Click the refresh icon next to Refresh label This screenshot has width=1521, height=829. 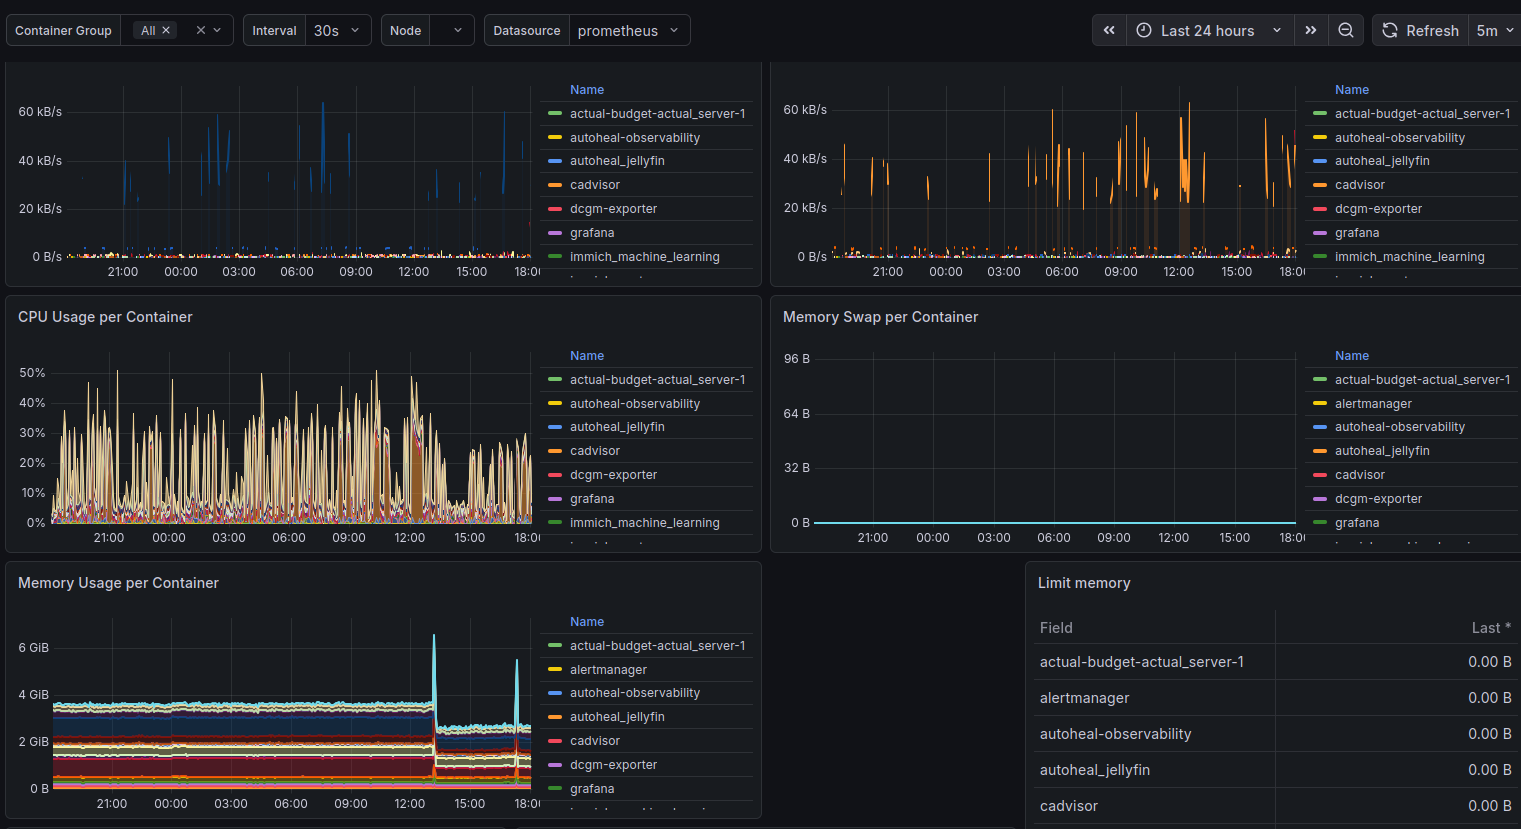1389,30
